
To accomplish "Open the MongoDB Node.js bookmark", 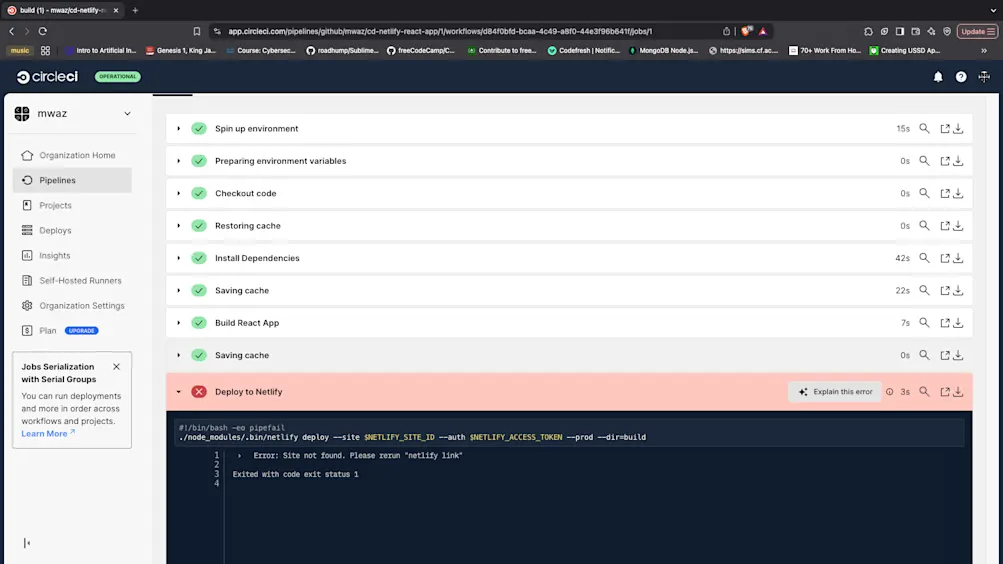I will coord(664,51).
